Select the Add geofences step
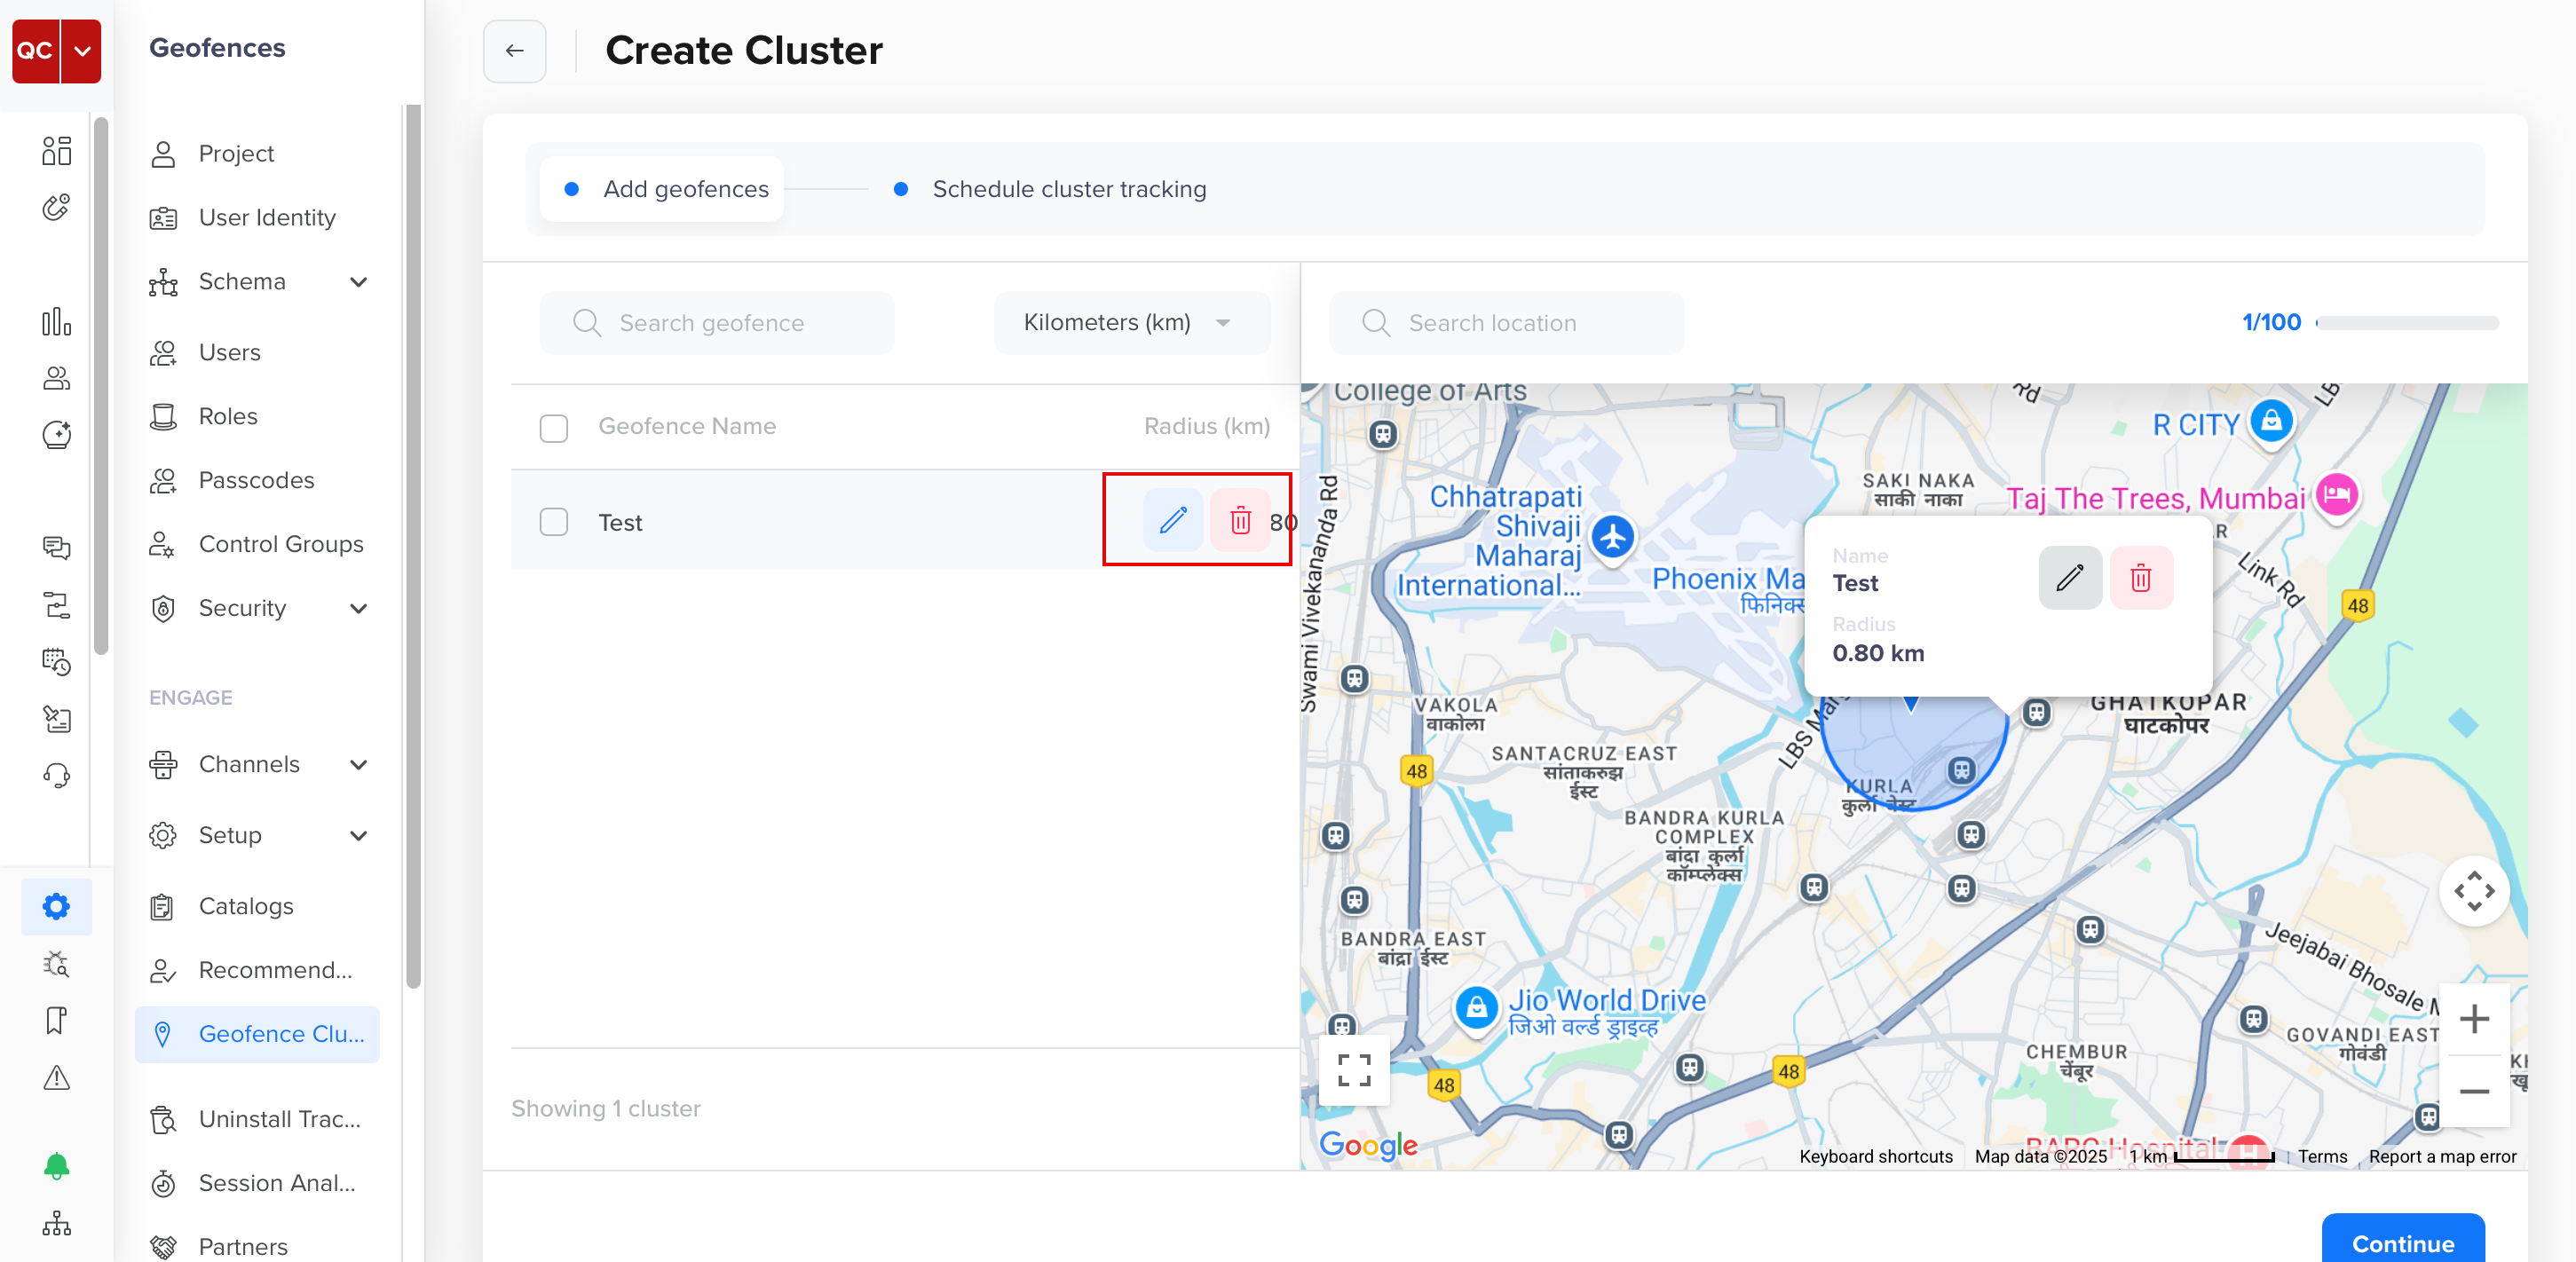Screen dimensions: 2576x1262 coord(660,188)
